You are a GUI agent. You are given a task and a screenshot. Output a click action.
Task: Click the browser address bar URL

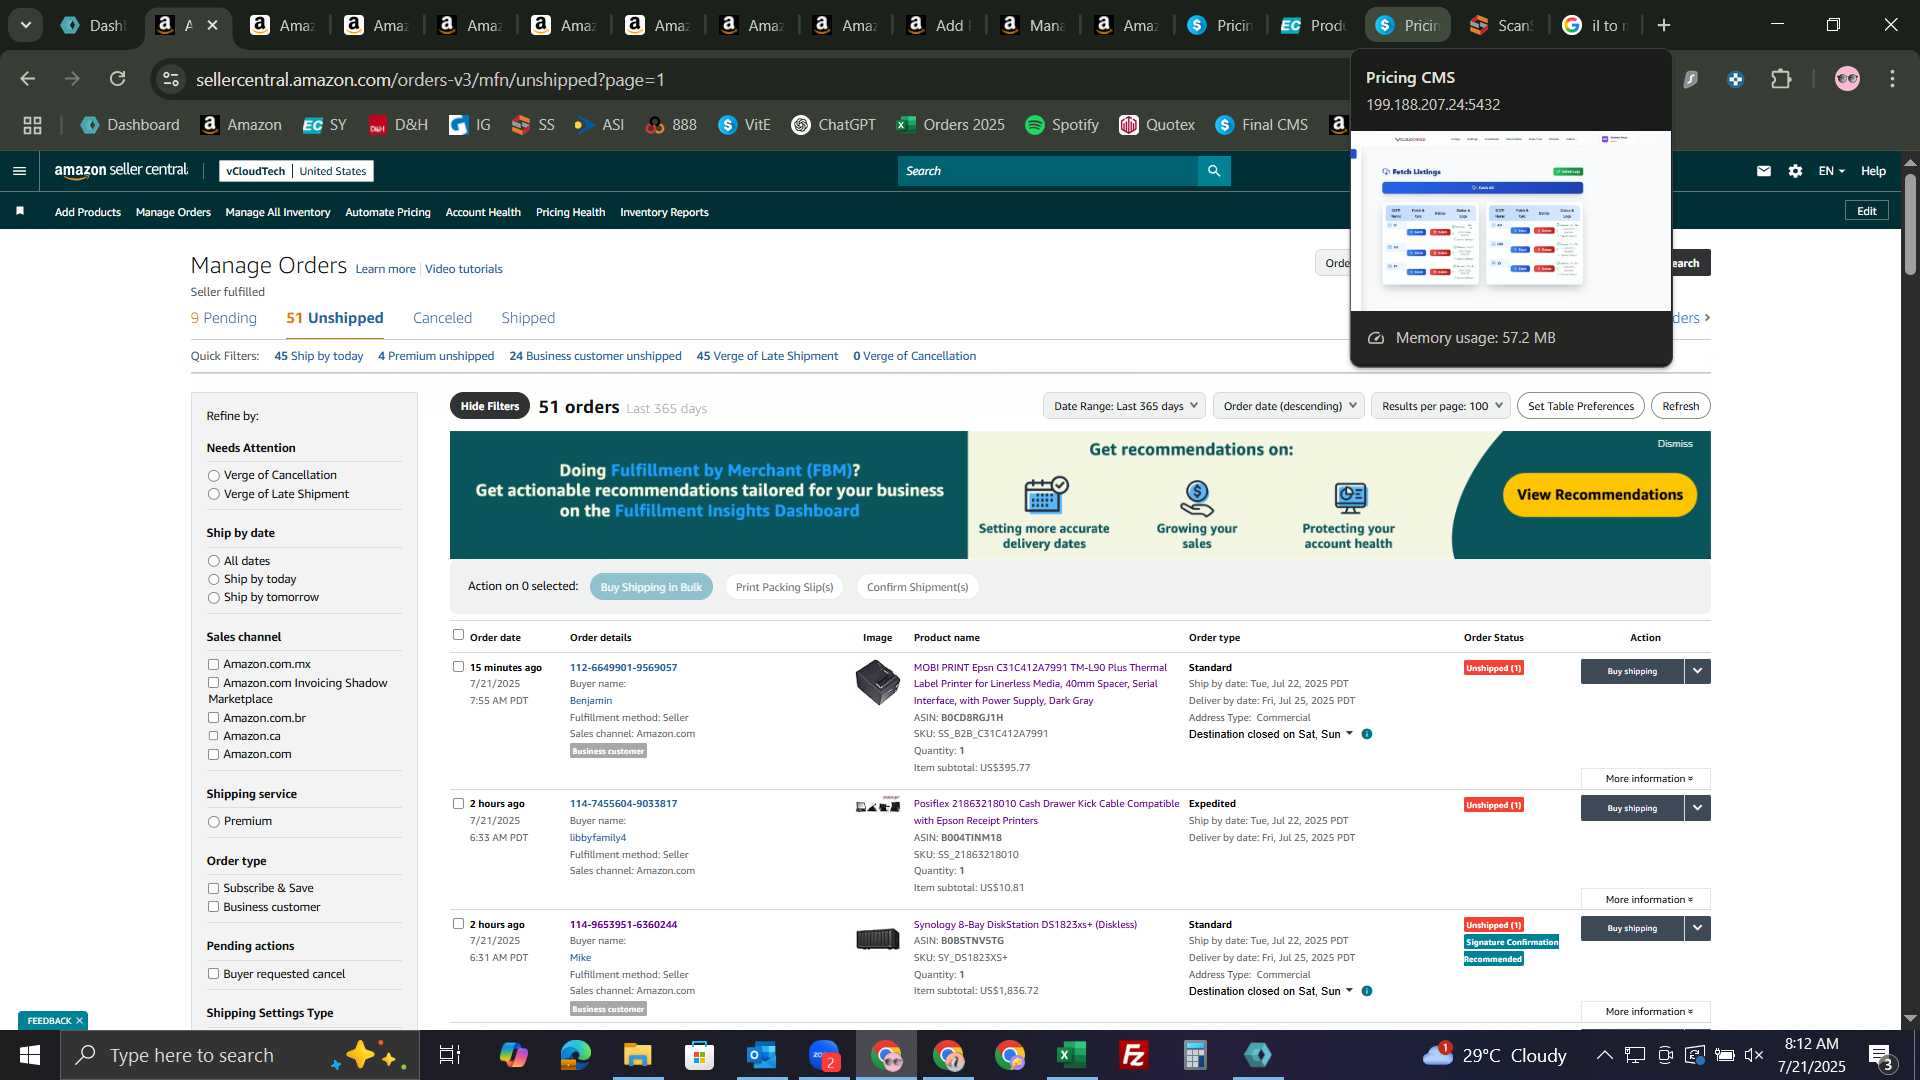click(430, 79)
